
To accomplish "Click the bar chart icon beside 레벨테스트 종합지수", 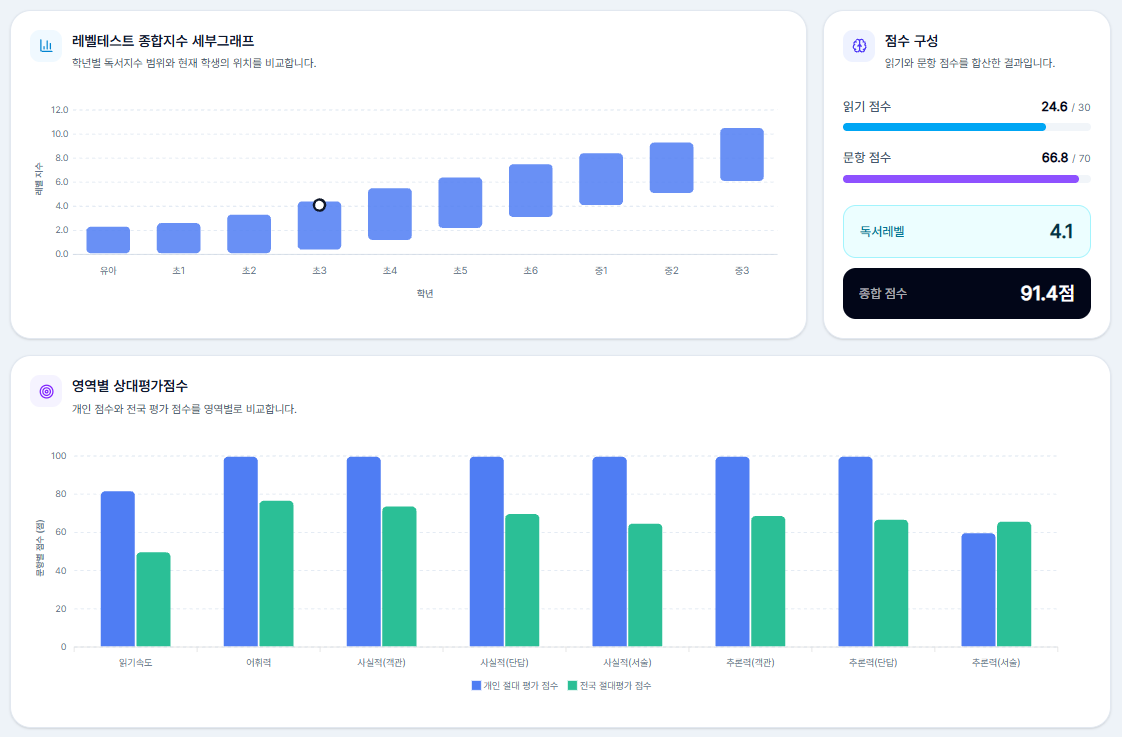I will [x=46, y=46].
